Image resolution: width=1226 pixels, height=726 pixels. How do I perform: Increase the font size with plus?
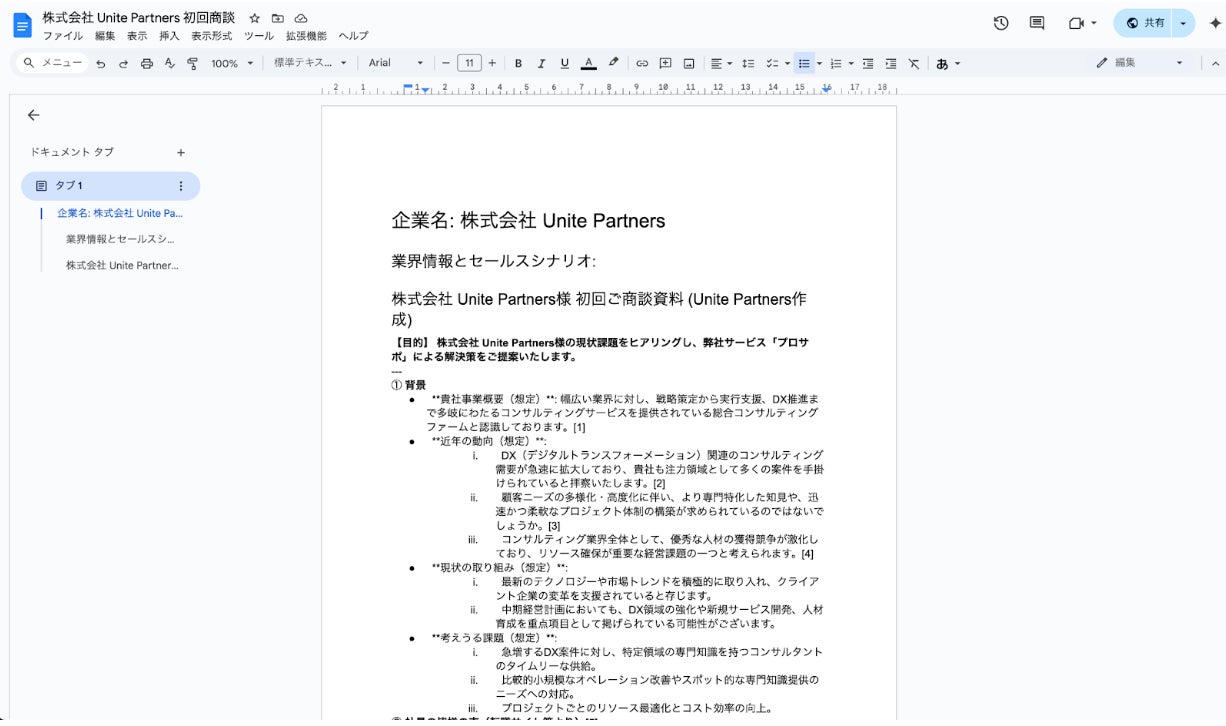[x=492, y=63]
